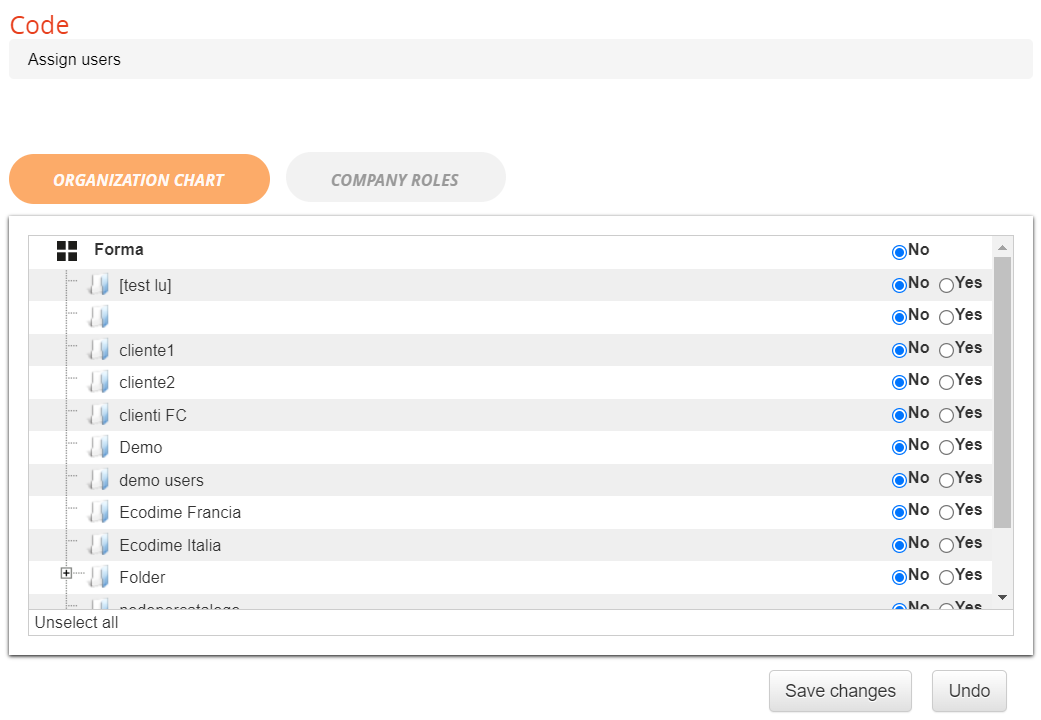The width and height of the screenshot is (1041, 720).
Task: Select Yes for the cliente1 row
Action: pyautogui.click(x=946, y=350)
